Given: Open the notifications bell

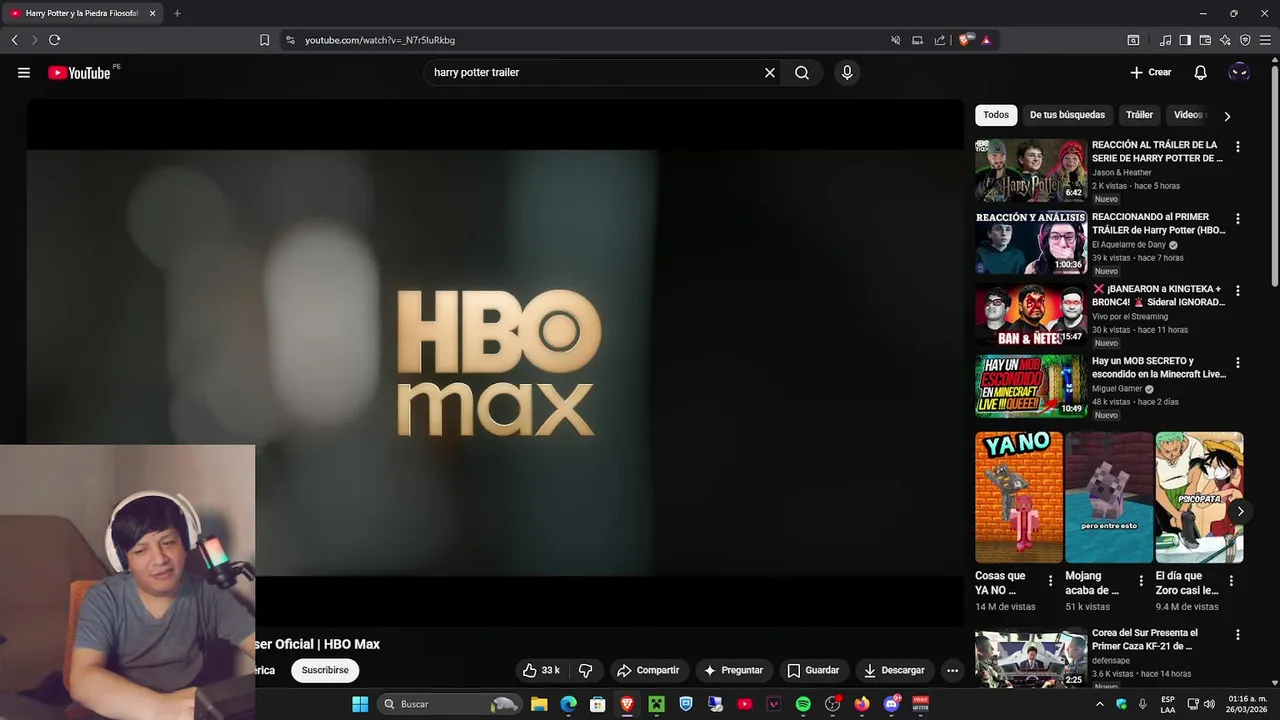Looking at the screenshot, I should tap(1201, 72).
